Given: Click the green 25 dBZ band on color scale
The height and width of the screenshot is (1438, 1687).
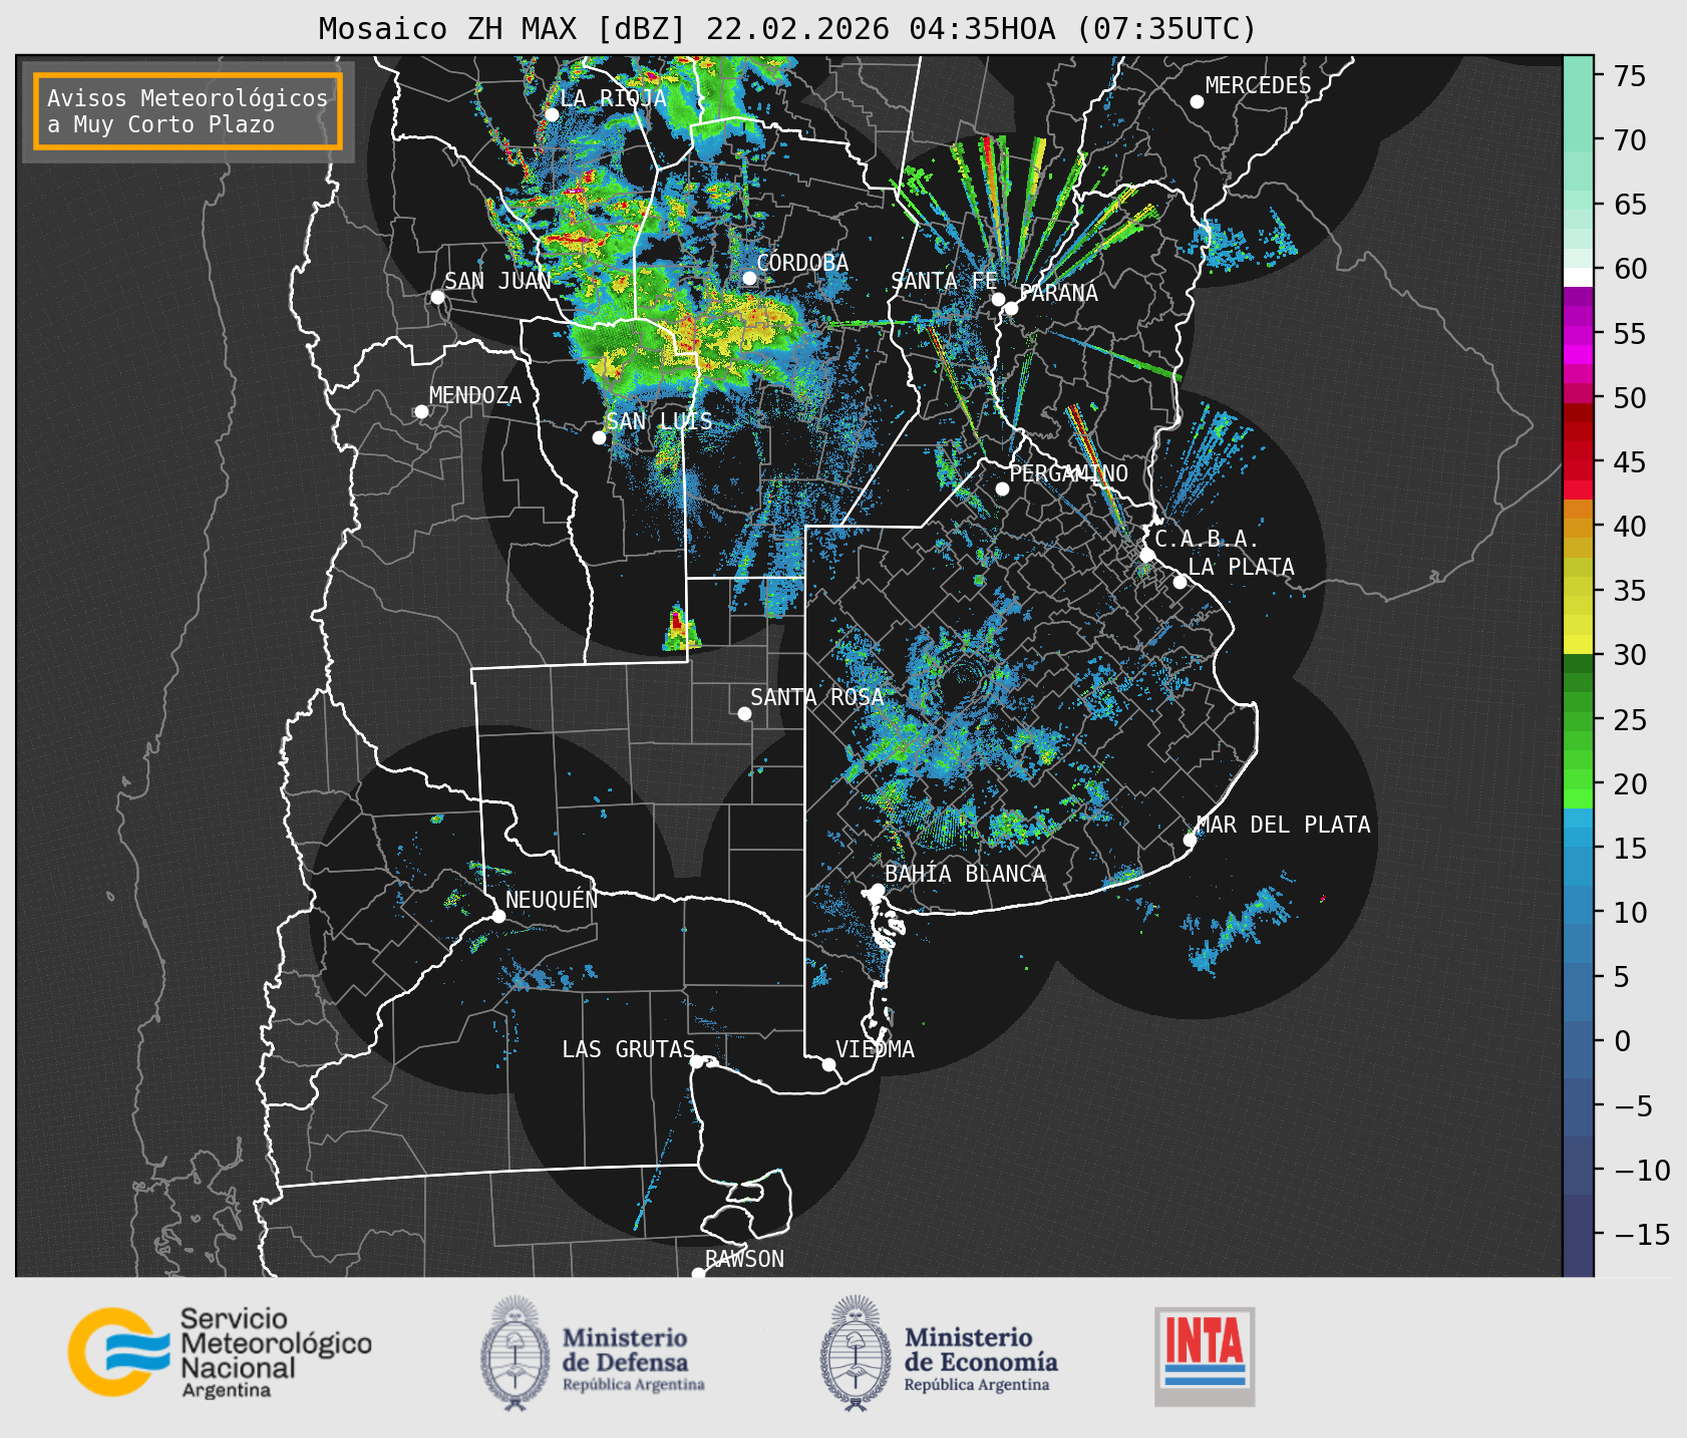Looking at the screenshot, I should pyautogui.click(x=1578, y=720).
